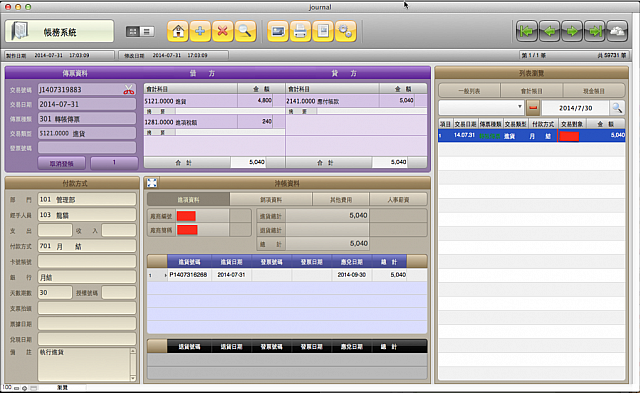The width and height of the screenshot is (640, 393).
Task: Jump to the last record arrow
Action: [x=595, y=31]
